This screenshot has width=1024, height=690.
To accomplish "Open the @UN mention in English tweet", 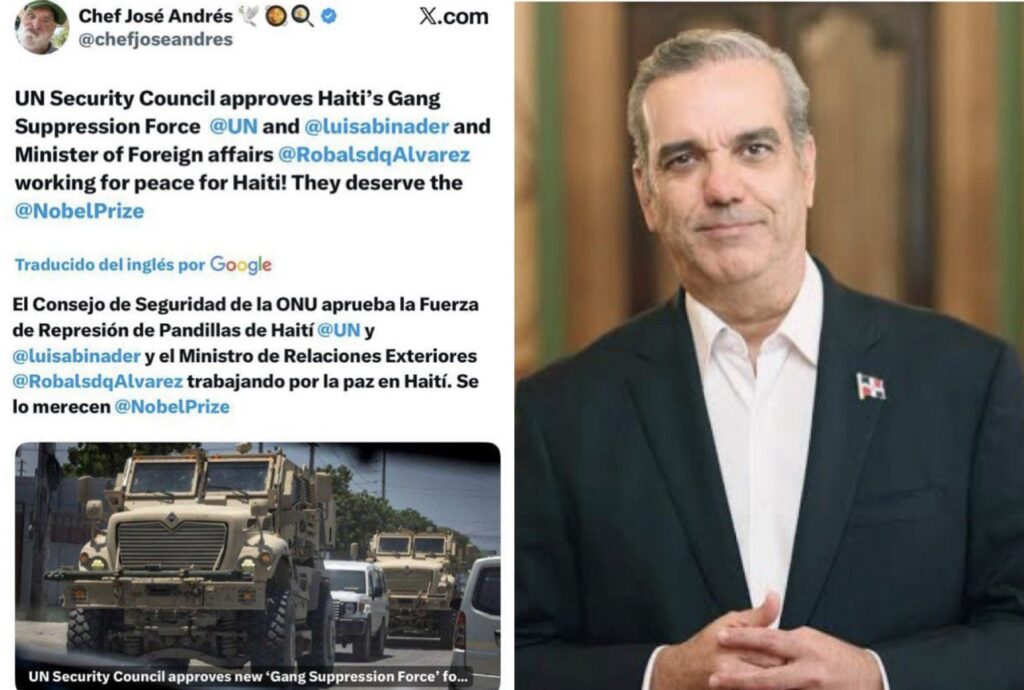I will (234, 126).
